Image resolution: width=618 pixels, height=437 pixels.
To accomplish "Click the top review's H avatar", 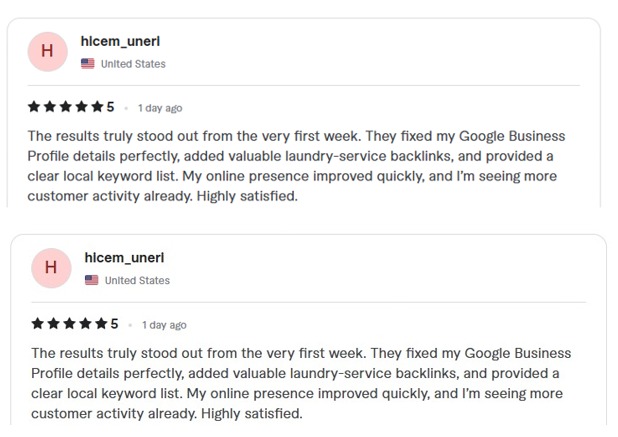I will click(x=47, y=52).
